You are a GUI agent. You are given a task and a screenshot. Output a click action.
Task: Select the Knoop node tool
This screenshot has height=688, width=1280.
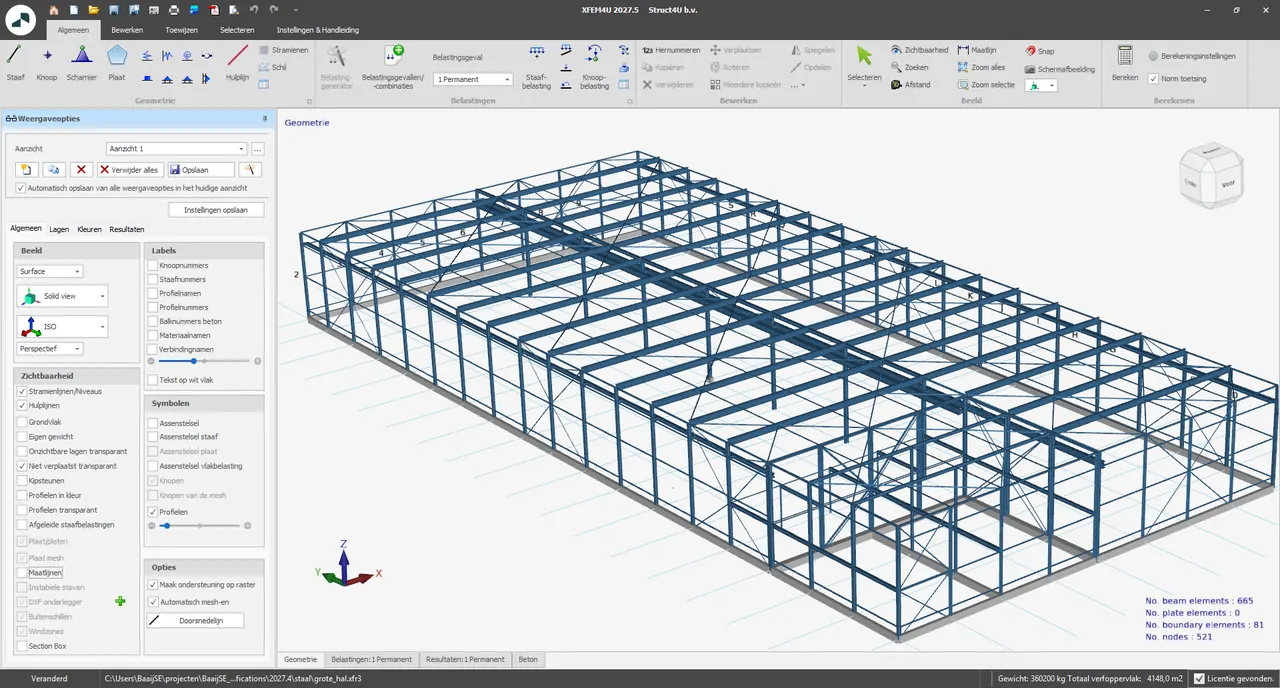[46, 61]
